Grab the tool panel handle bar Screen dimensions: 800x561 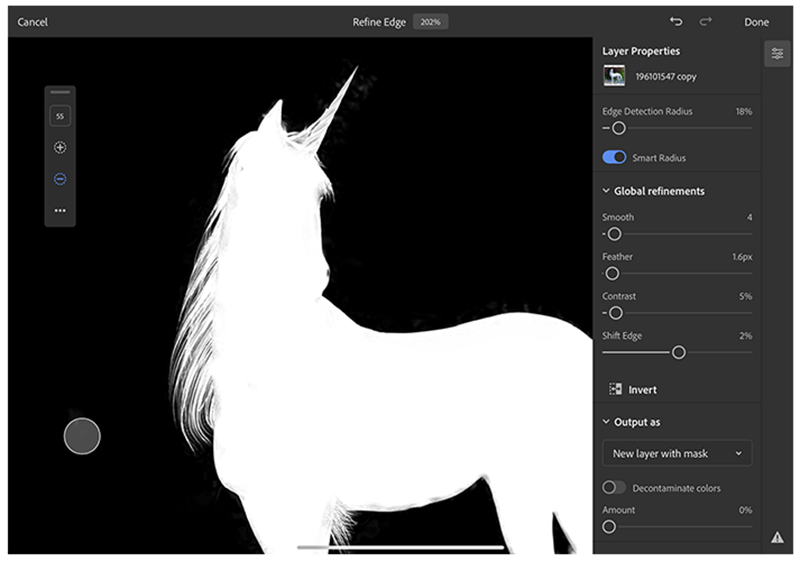tap(60, 92)
